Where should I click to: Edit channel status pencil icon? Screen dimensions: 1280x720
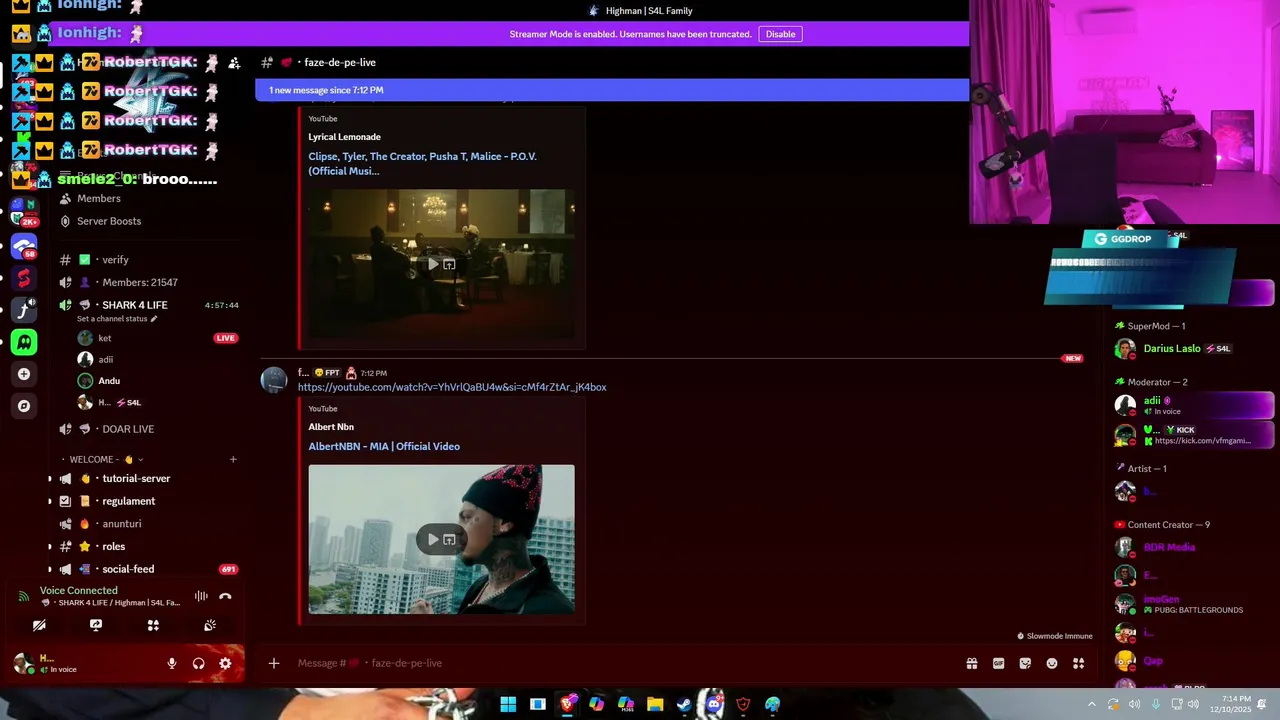tap(154, 319)
